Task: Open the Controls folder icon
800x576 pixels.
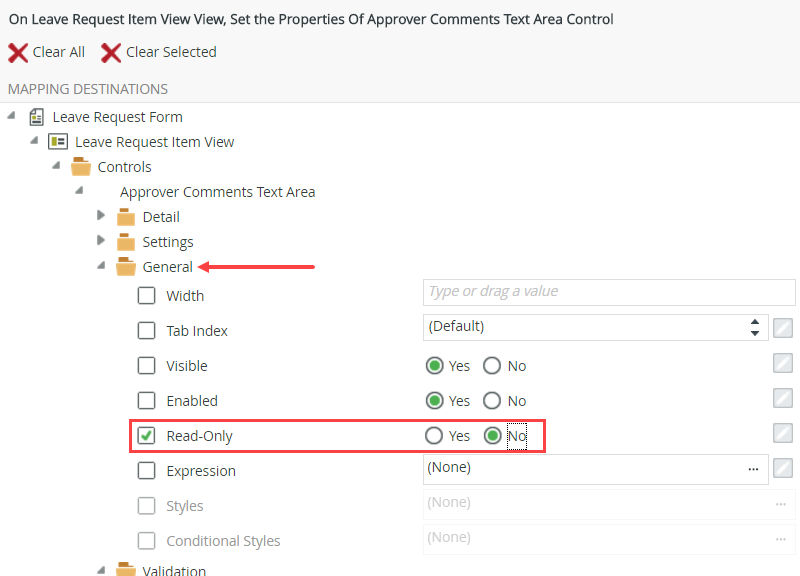Action: [82, 166]
